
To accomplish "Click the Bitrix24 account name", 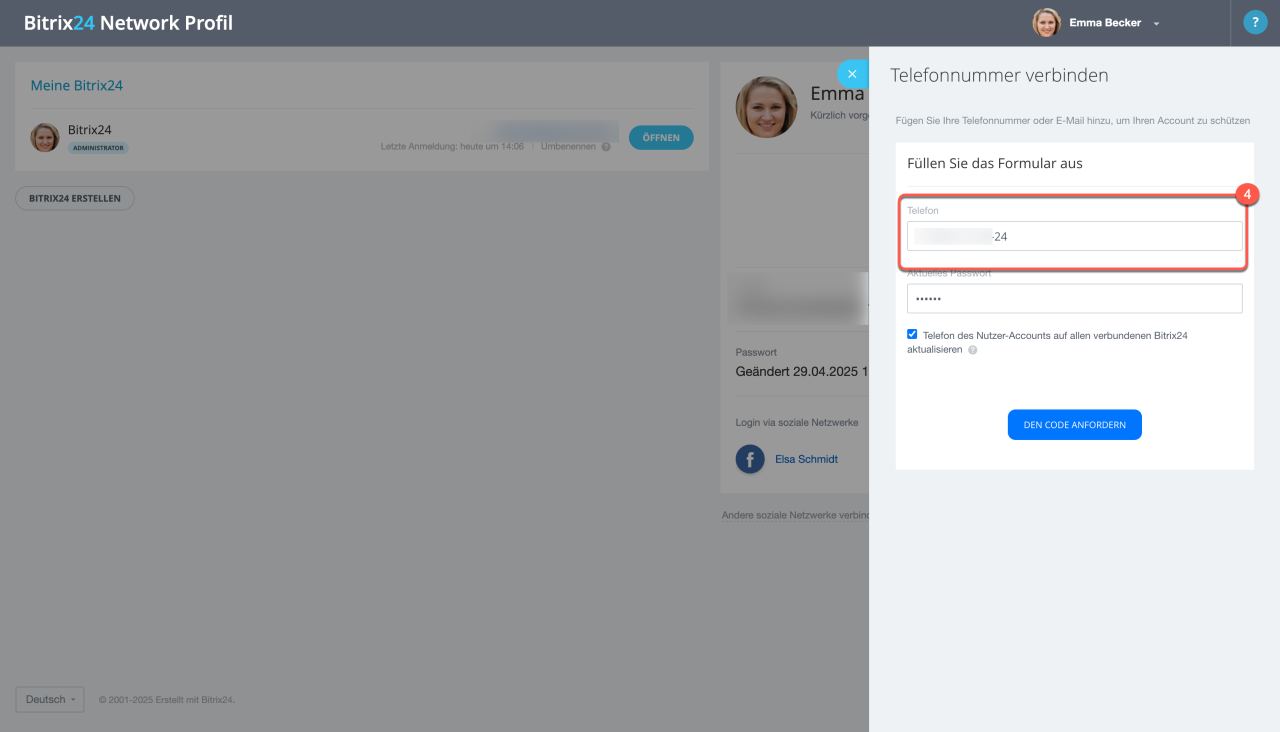I will (90, 130).
